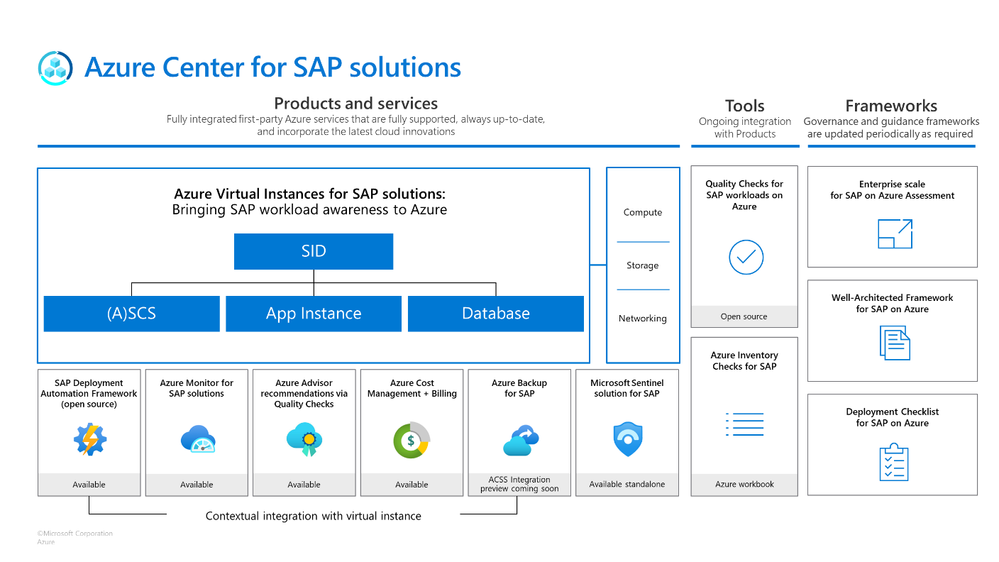This screenshot has height=562, width=999.
Task: Click the 'Fully integrated first-party Azure services' description
Action: pos(356,125)
